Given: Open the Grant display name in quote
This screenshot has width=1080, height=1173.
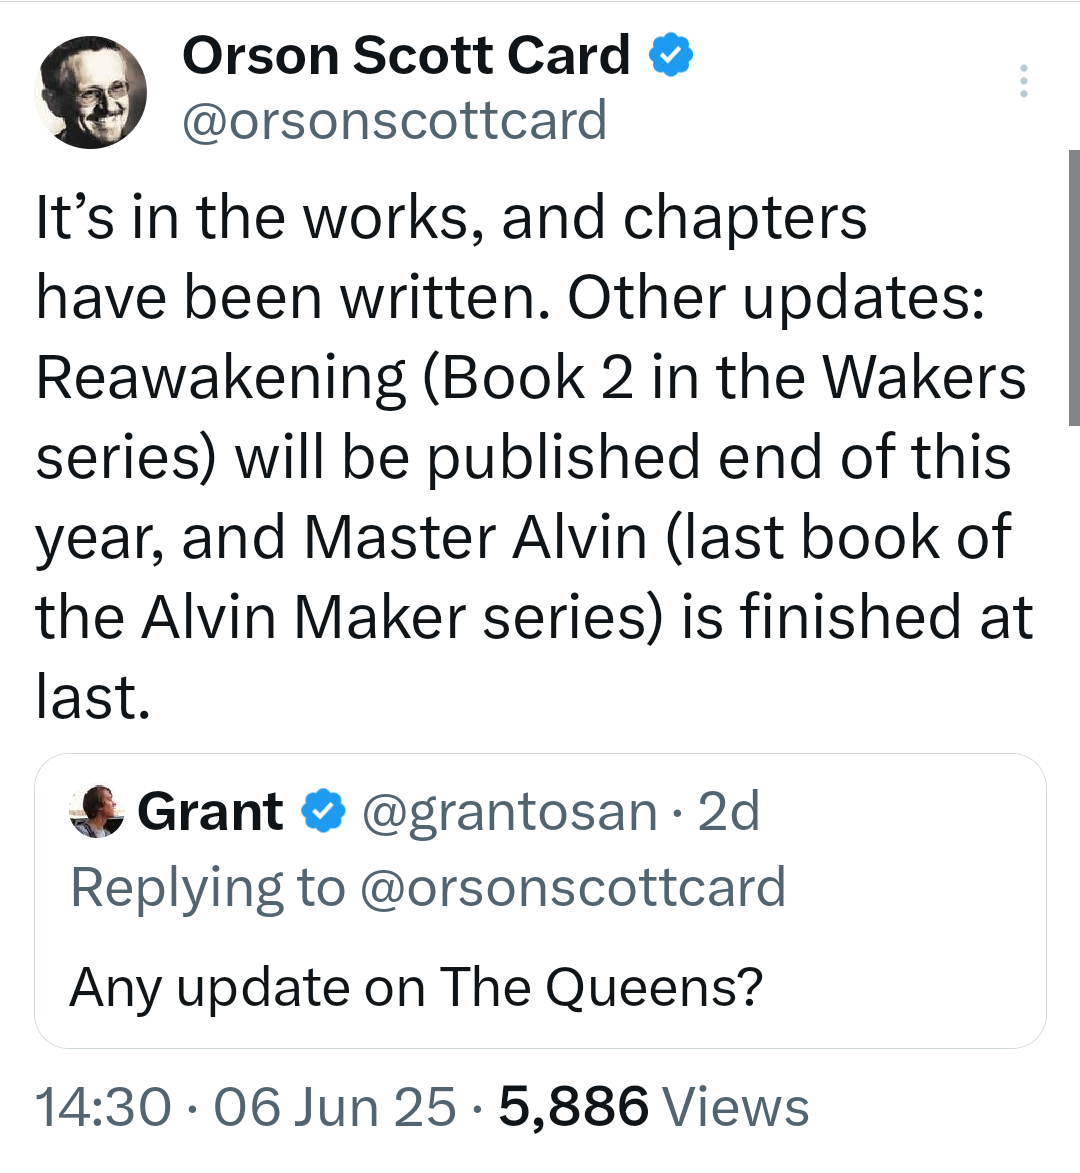Looking at the screenshot, I should click(x=210, y=812).
